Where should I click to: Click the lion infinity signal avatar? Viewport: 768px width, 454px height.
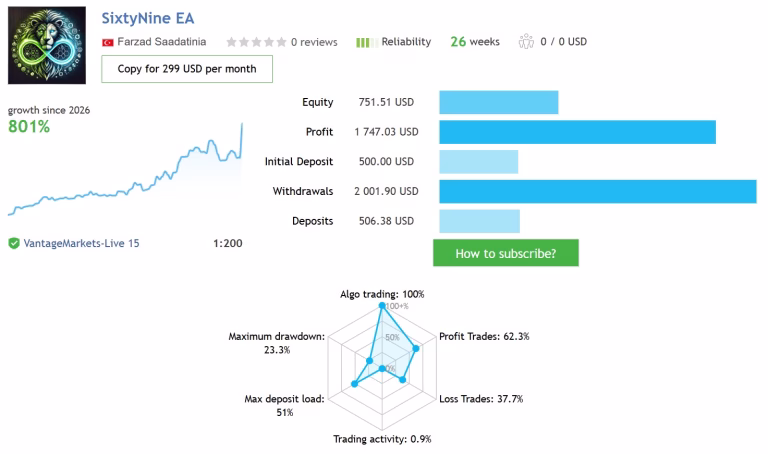point(47,45)
